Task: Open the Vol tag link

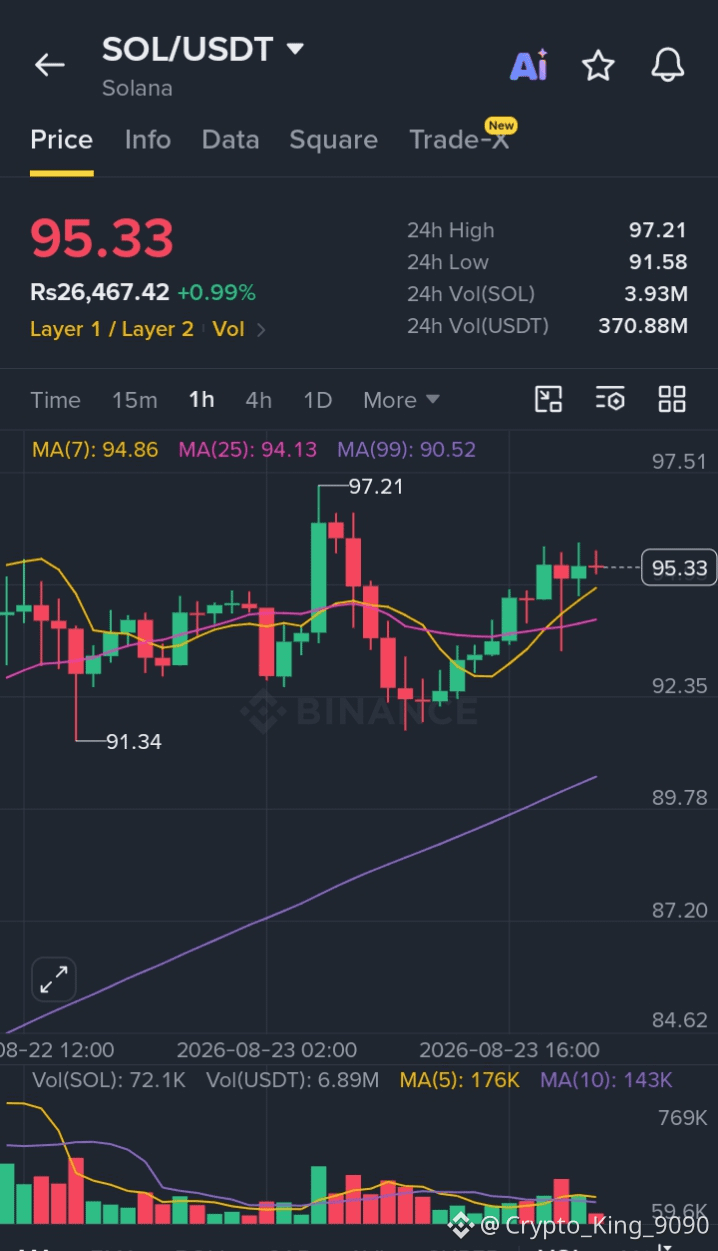Action: coord(228,329)
